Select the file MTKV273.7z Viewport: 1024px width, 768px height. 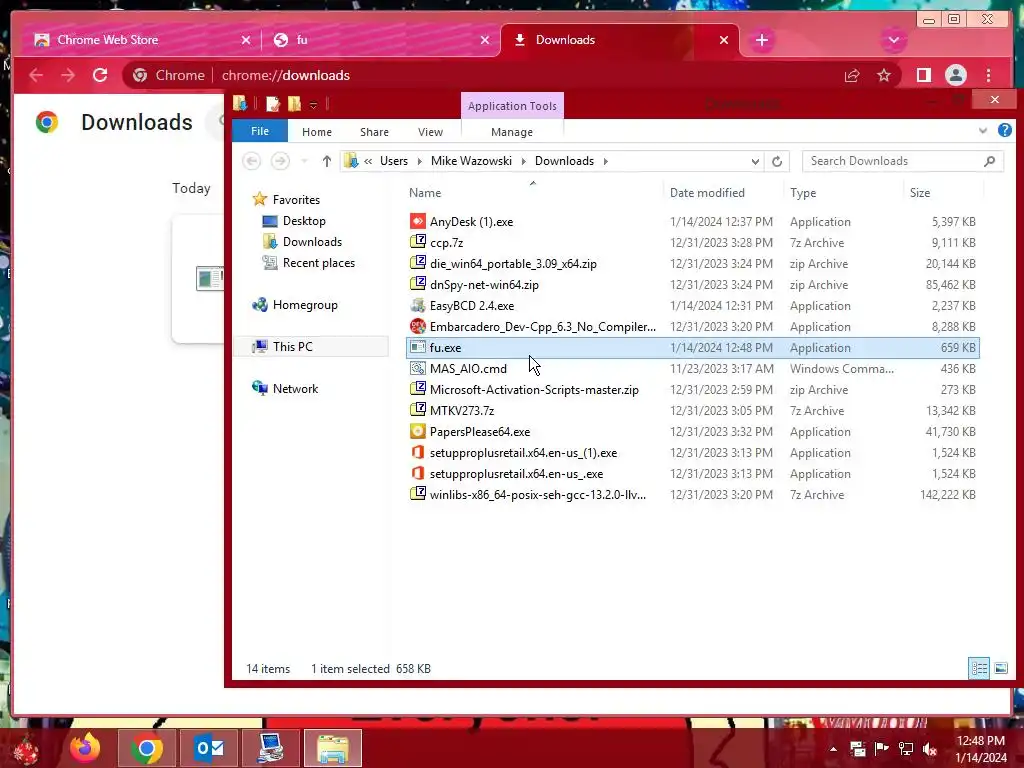tap(462, 411)
